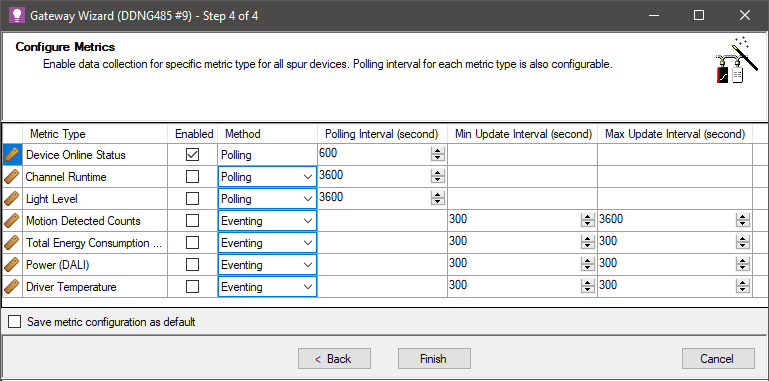Minimize the Gateway Wizard window
Image resolution: width=769 pixels, height=381 pixels.
653,16
